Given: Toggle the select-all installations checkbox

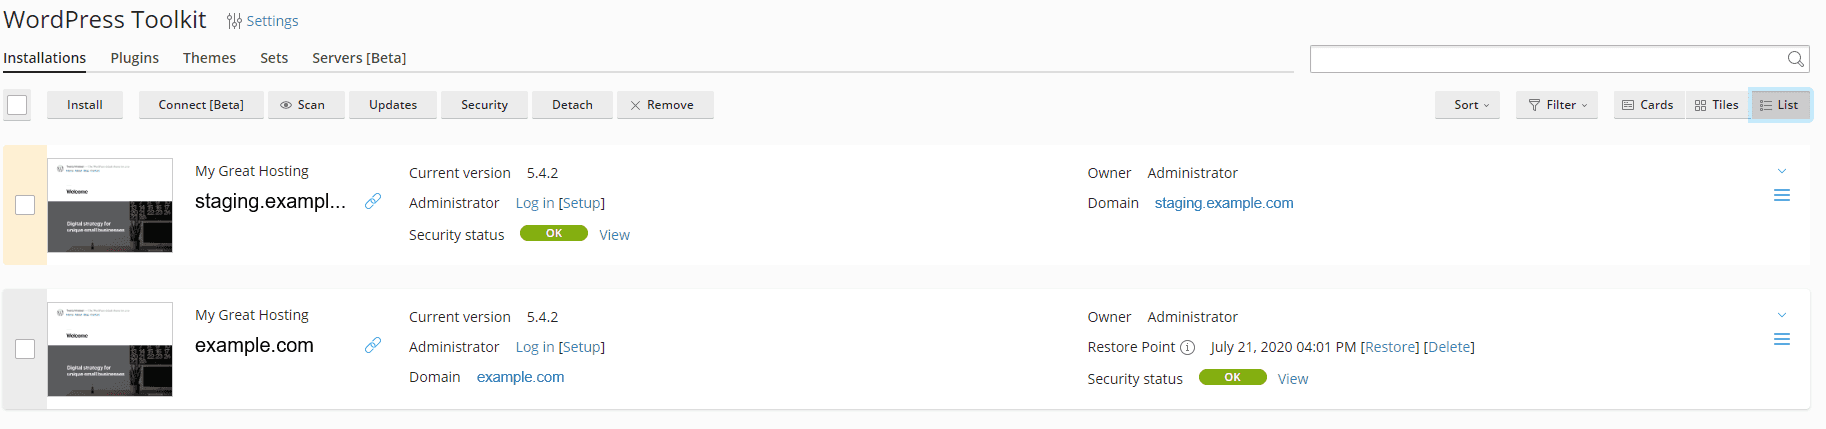Looking at the screenshot, I should 17,105.
